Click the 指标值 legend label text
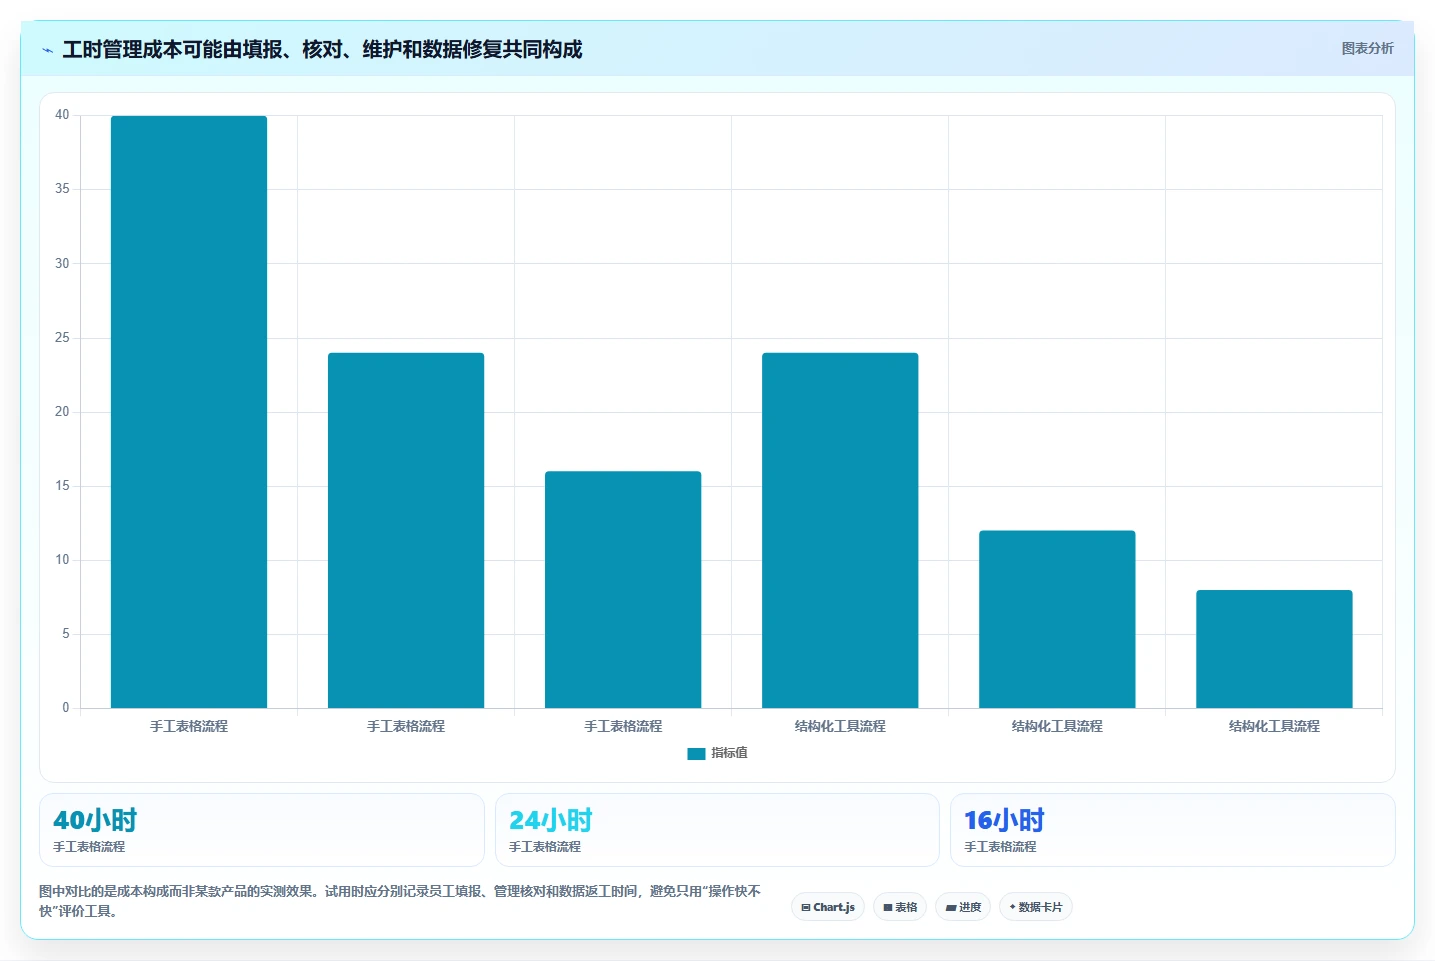The width and height of the screenshot is (1435, 961). [x=729, y=753]
